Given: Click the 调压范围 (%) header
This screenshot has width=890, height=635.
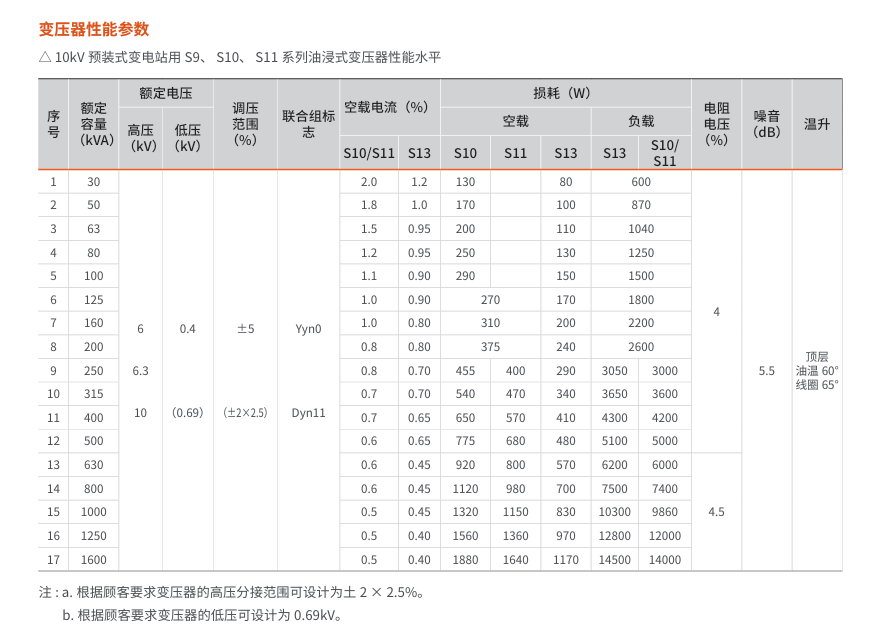Looking at the screenshot, I should tap(245, 124).
